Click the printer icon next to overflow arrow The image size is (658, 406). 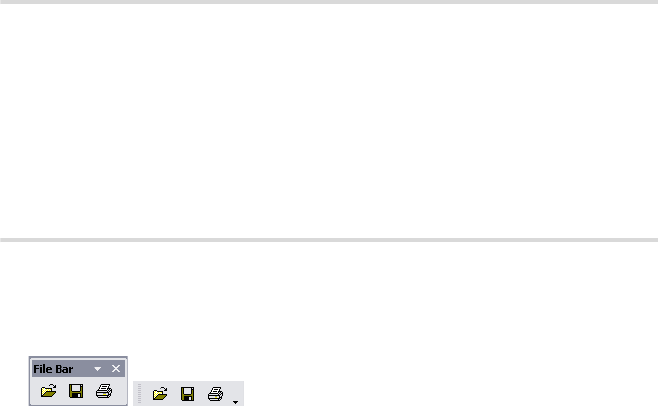click(x=215, y=394)
